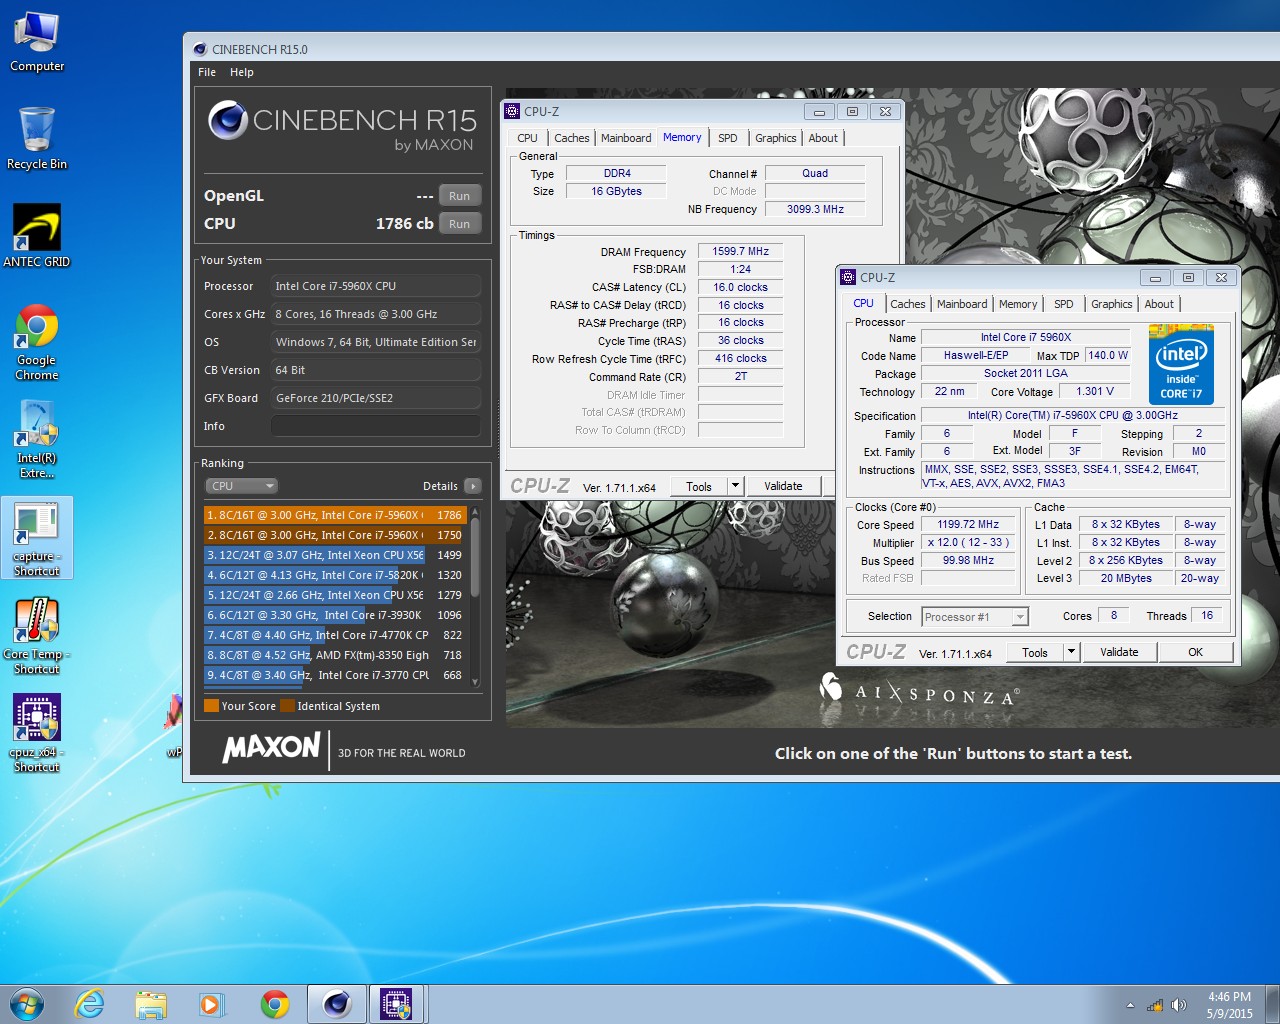Image resolution: width=1280 pixels, height=1024 pixels.
Task: Click the Intel Core i7 badge logo
Action: (x=1181, y=364)
